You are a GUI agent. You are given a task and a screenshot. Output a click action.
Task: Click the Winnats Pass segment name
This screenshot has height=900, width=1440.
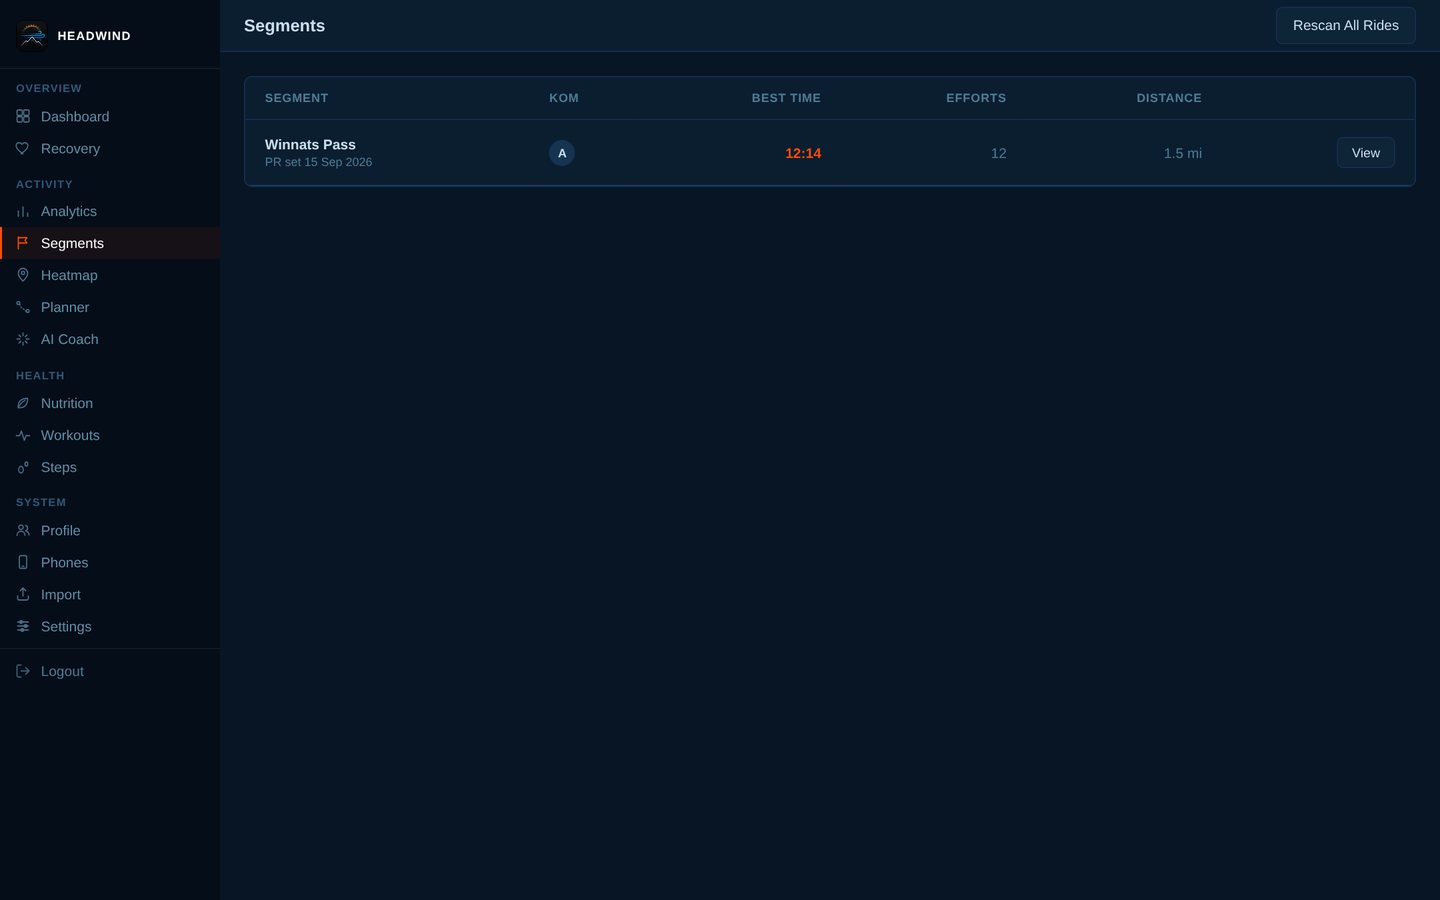pyautogui.click(x=310, y=145)
